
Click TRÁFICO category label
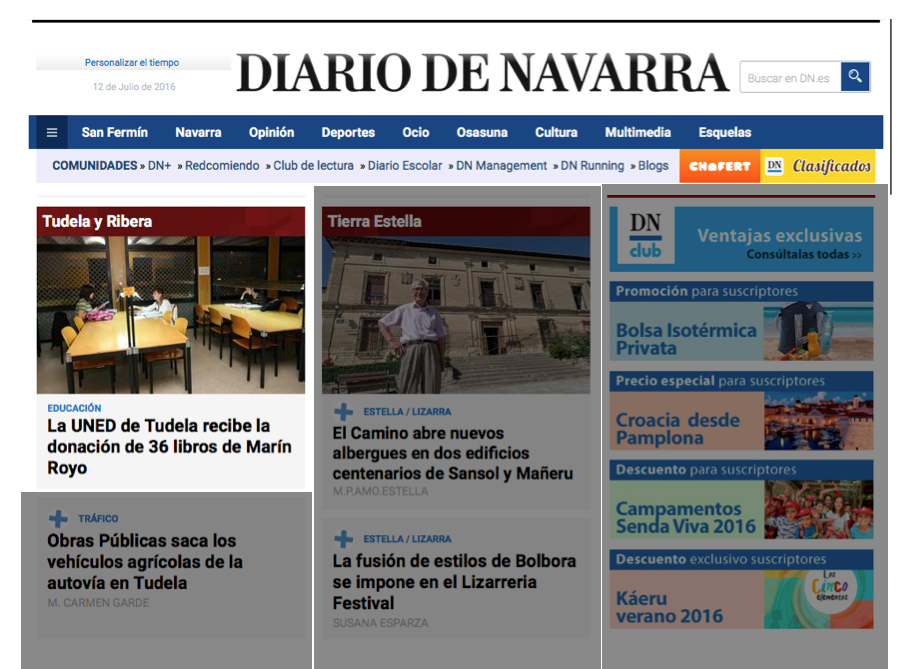[x=98, y=518]
